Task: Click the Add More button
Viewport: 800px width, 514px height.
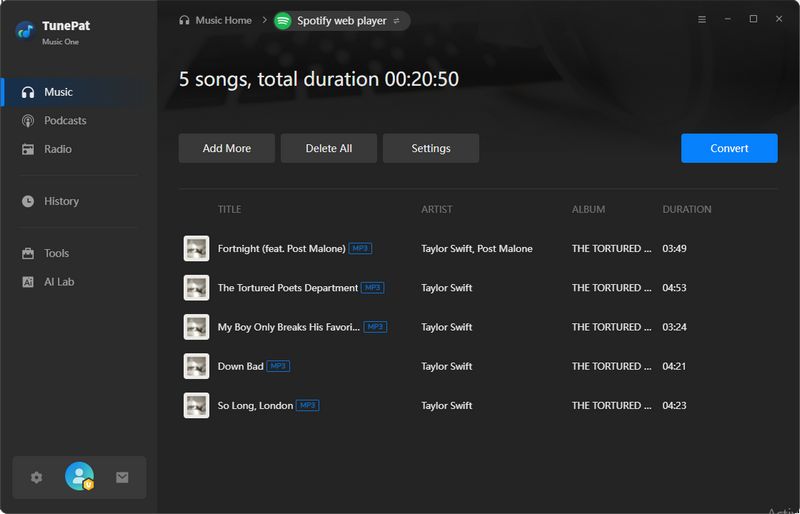Action: coord(226,148)
